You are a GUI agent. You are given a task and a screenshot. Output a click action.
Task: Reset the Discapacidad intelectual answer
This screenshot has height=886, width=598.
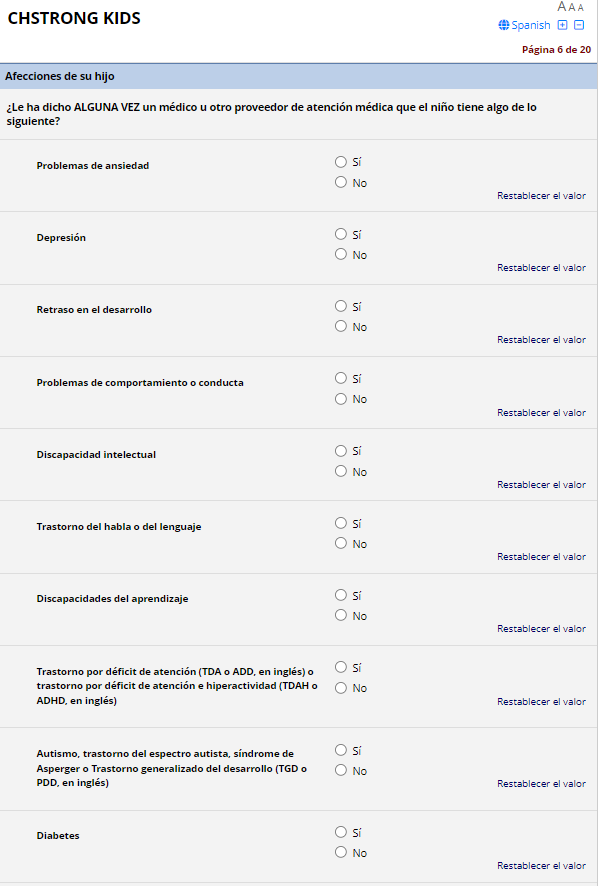click(x=541, y=484)
